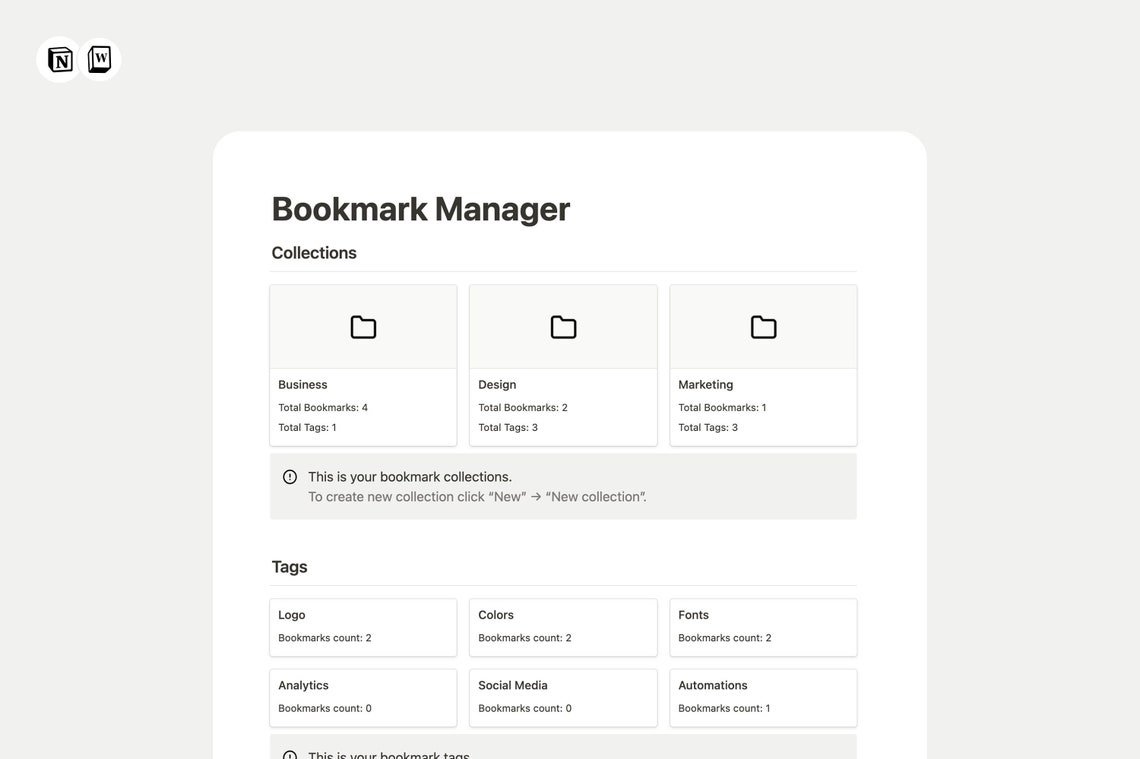Viewport: 1140px width, 759px height.
Task: Select the Logo tag card
Action: coord(362,627)
